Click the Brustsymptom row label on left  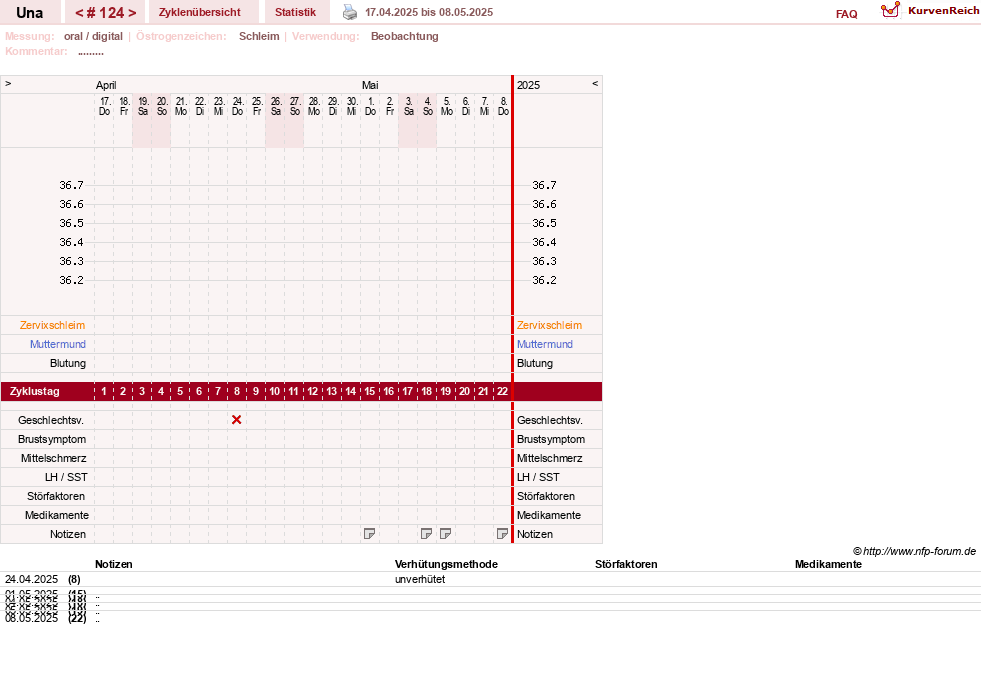52,439
